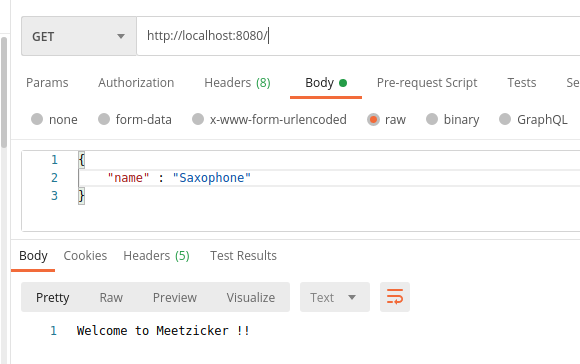Click the left panel vertical scrollbar
Screen dimensions: 580x364
pos(4,92)
